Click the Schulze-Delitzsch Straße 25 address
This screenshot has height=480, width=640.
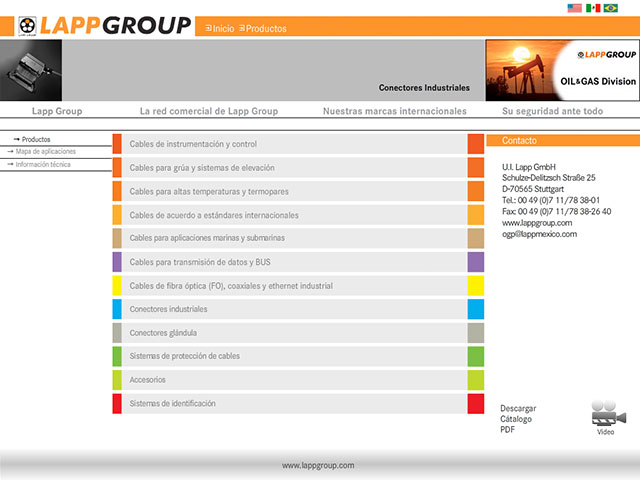549,178
